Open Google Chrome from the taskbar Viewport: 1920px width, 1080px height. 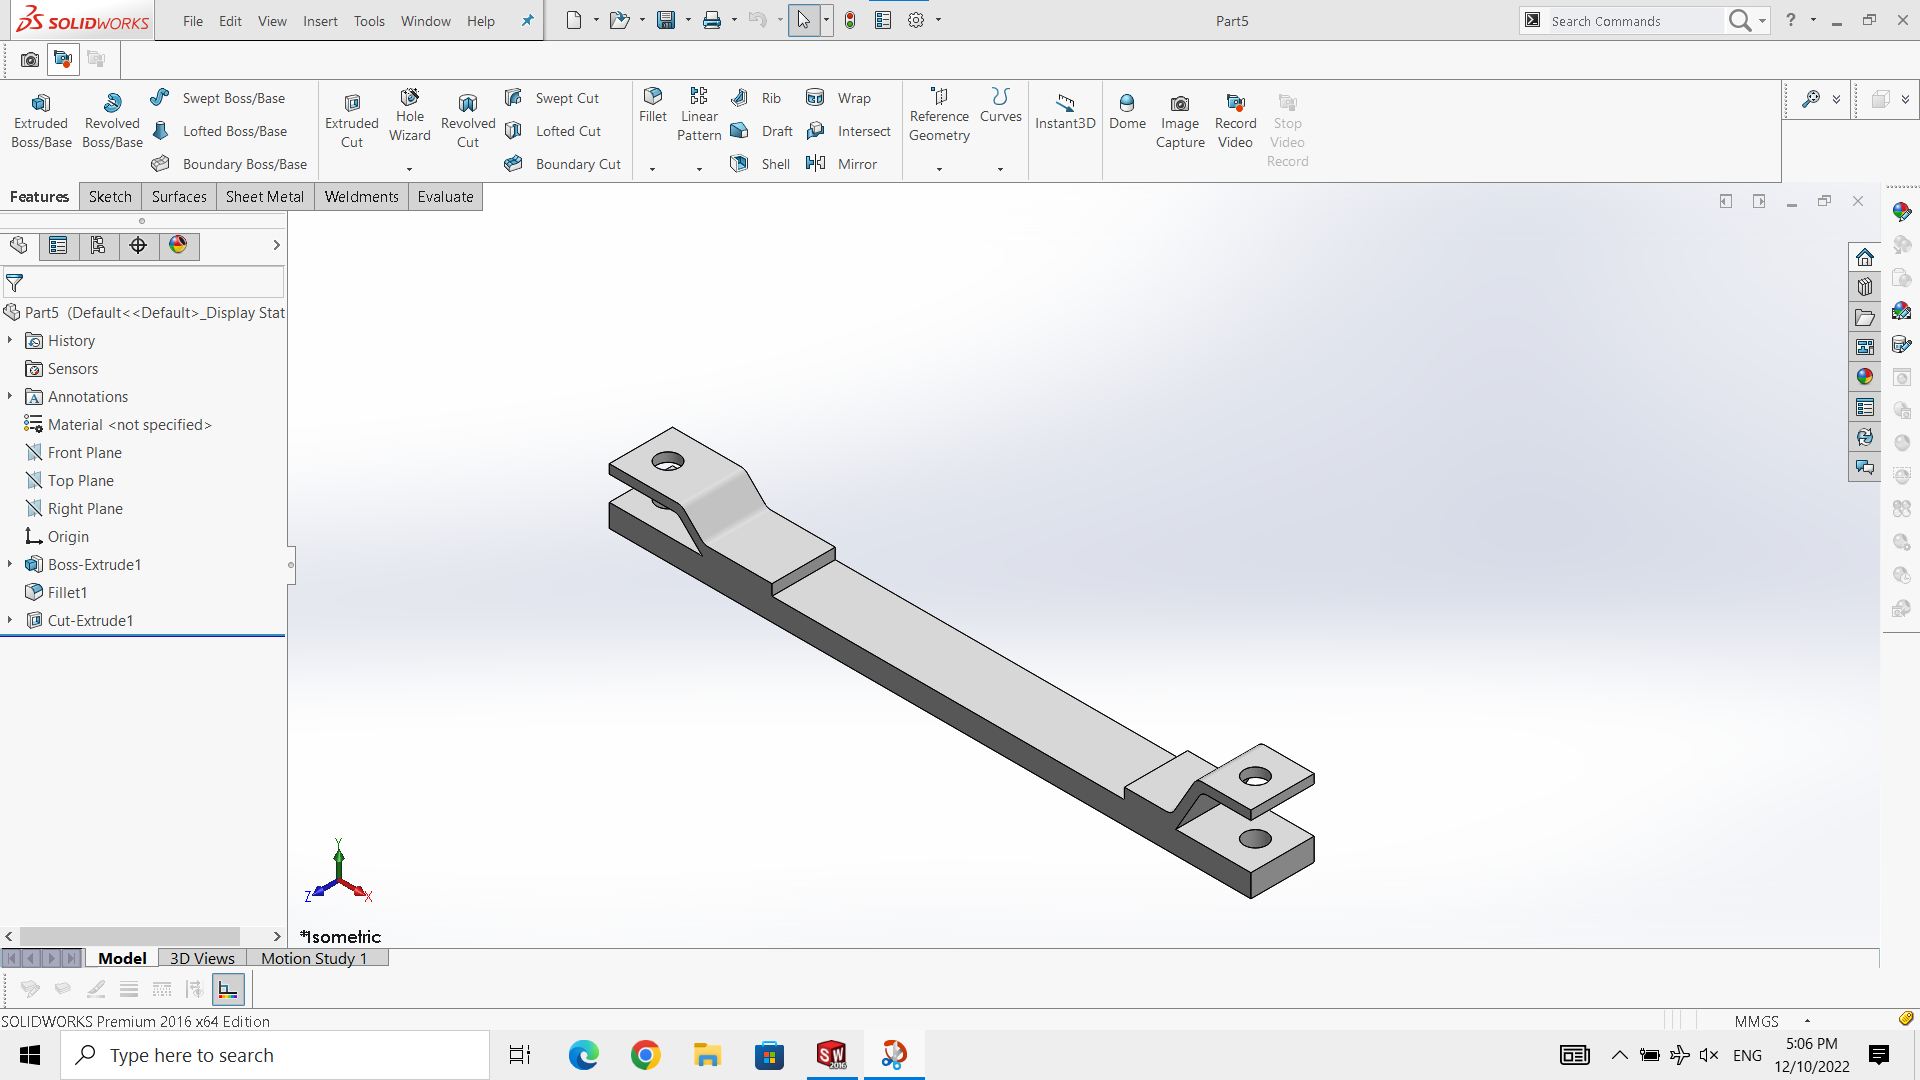point(645,1055)
